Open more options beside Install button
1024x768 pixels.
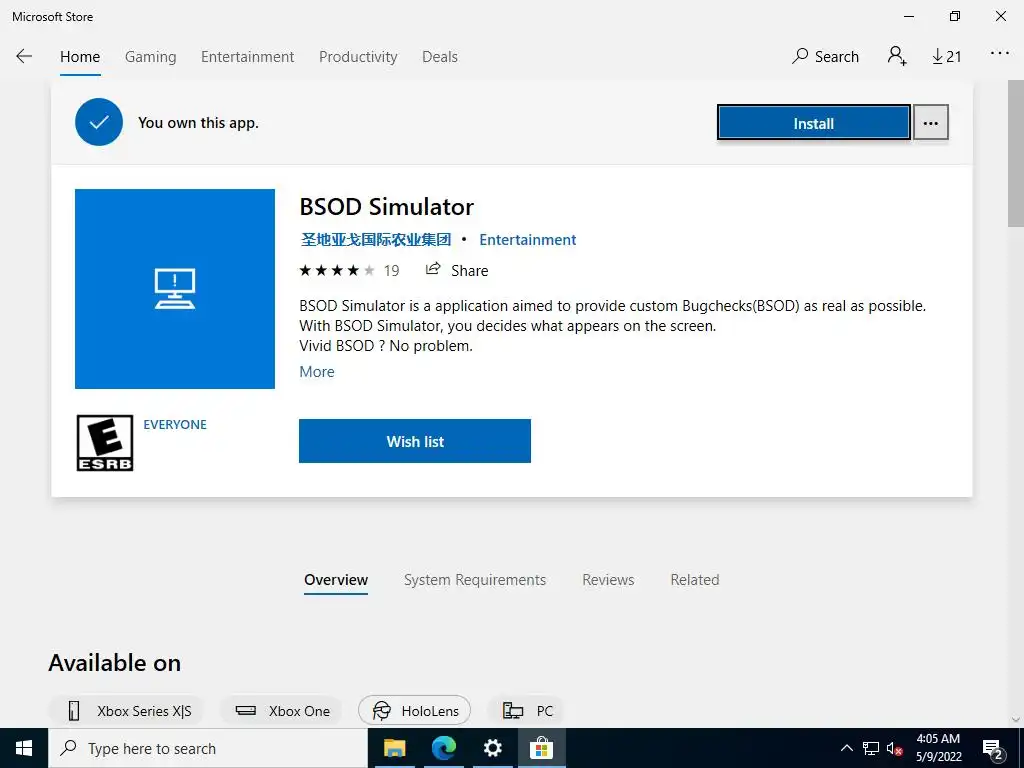931,123
